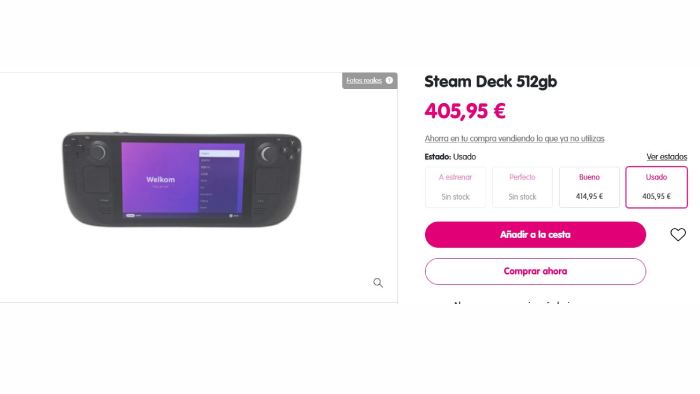Click the heart wishlist icon
700x394 pixels.
tap(678, 234)
